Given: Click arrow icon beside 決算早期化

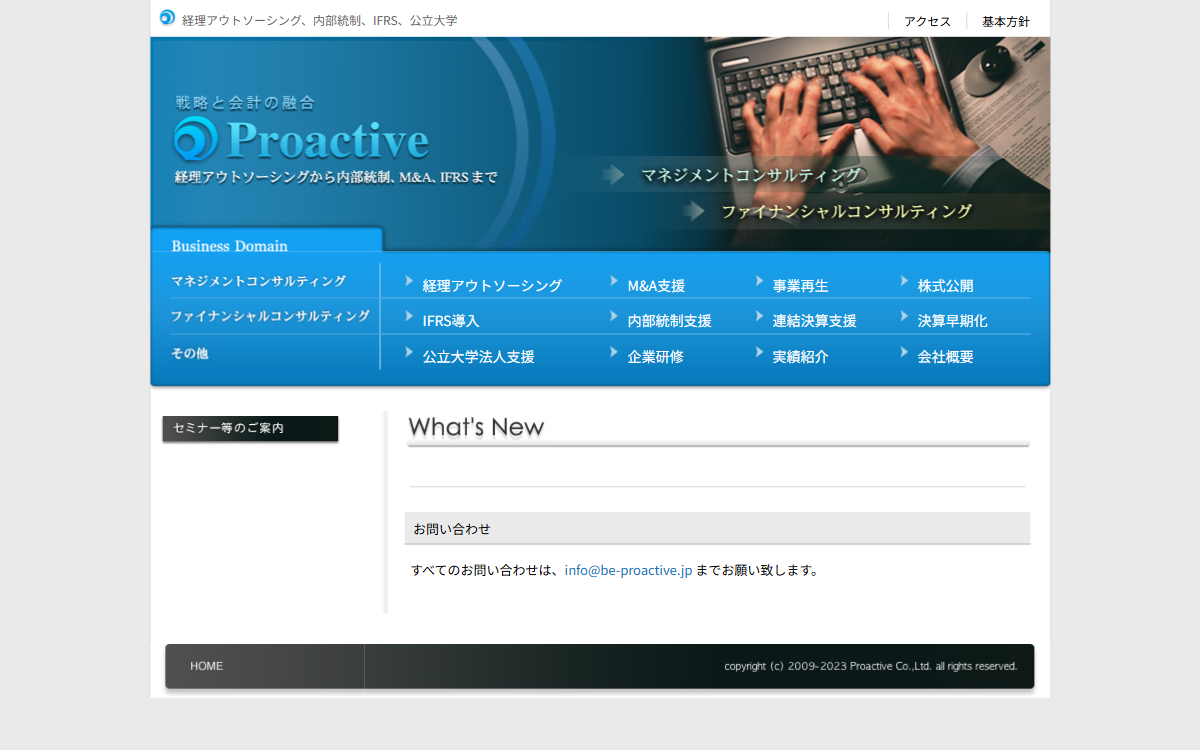Looking at the screenshot, I should (904, 316).
